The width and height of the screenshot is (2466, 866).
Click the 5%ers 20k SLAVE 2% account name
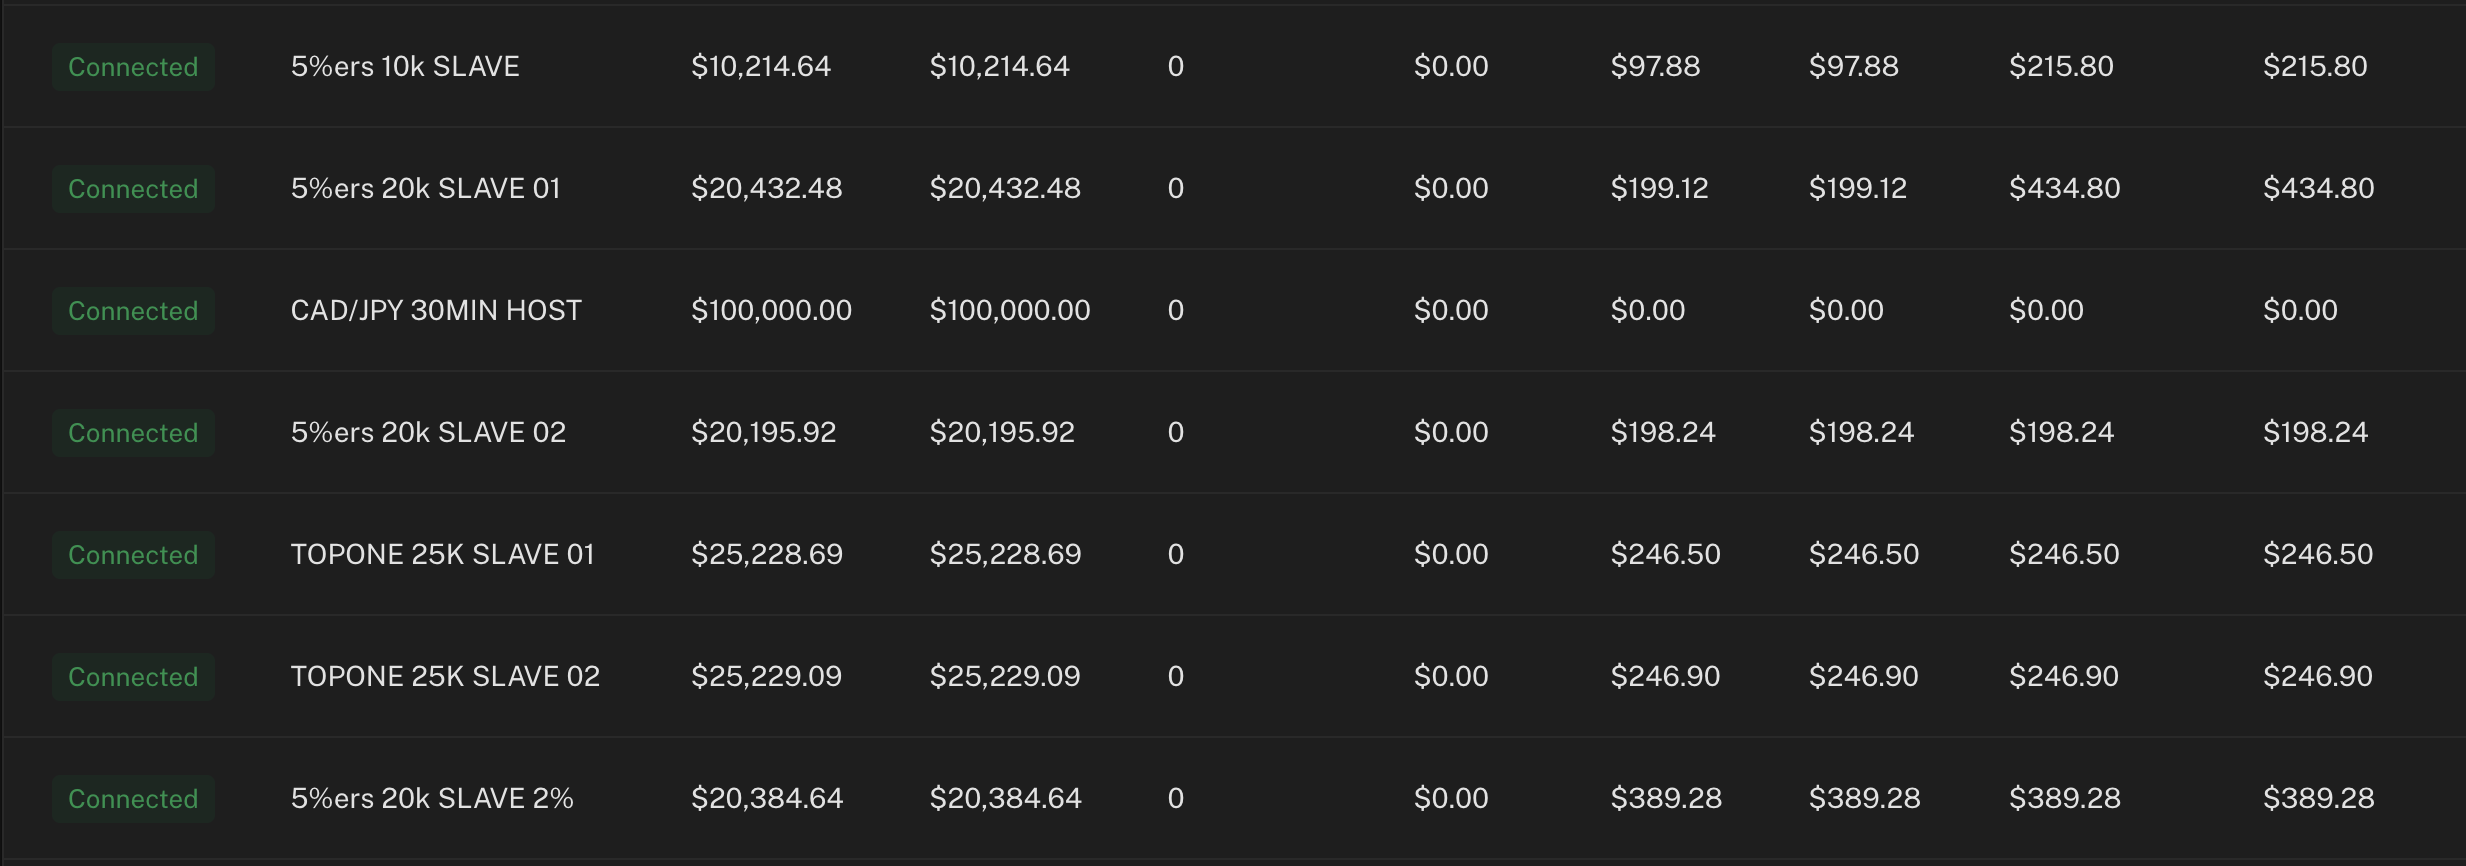(x=431, y=798)
